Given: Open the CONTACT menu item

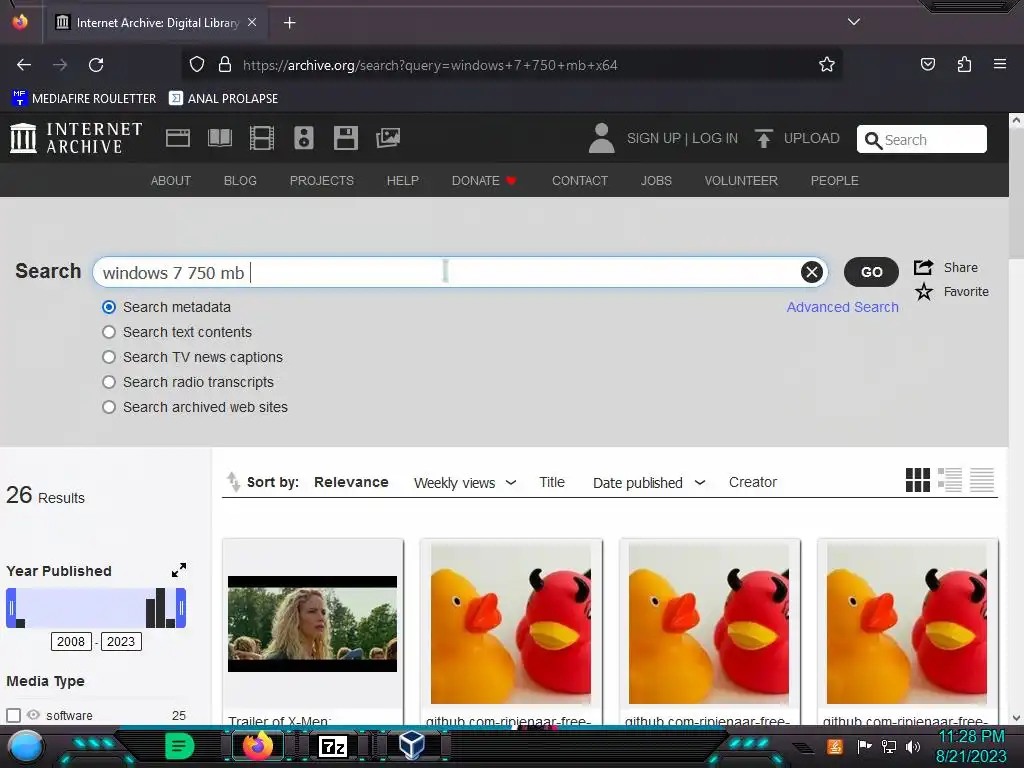Looking at the screenshot, I should (x=580, y=180).
